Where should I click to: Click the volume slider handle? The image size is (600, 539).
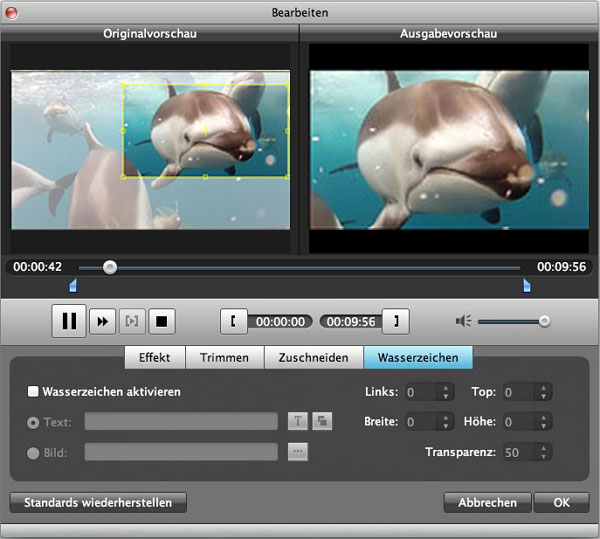pos(544,321)
